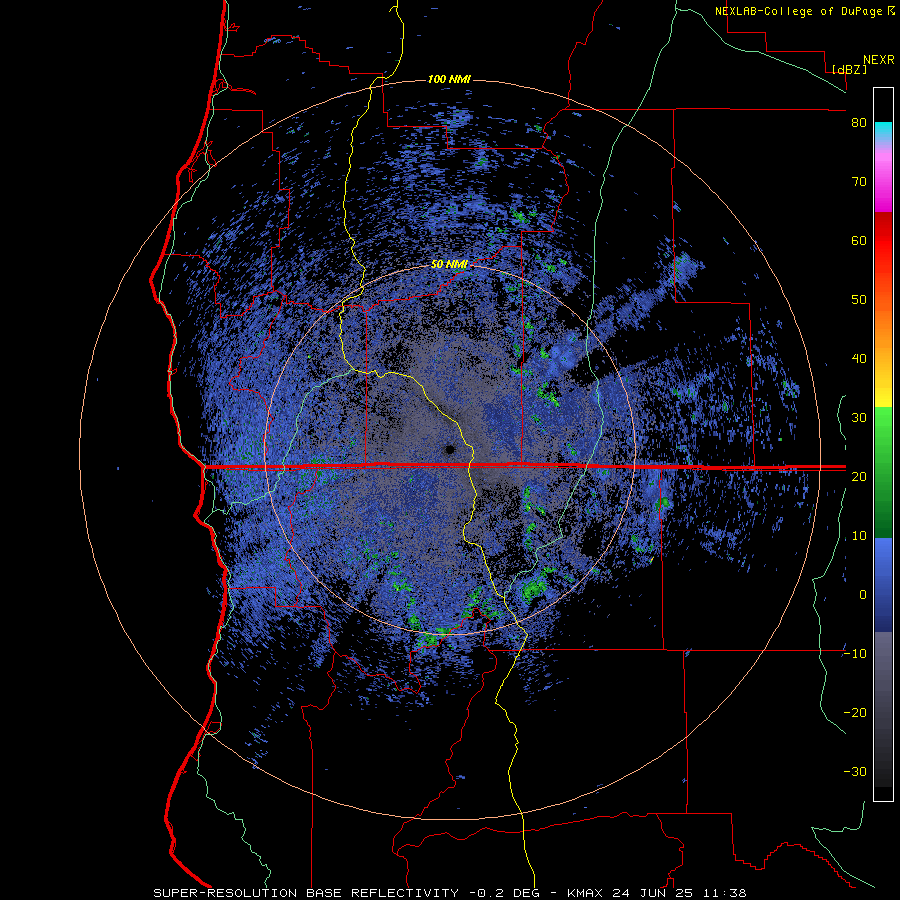Click the dBZ unit label above the color scale
This screenshot has width=900, height=900.
[849, 69]
